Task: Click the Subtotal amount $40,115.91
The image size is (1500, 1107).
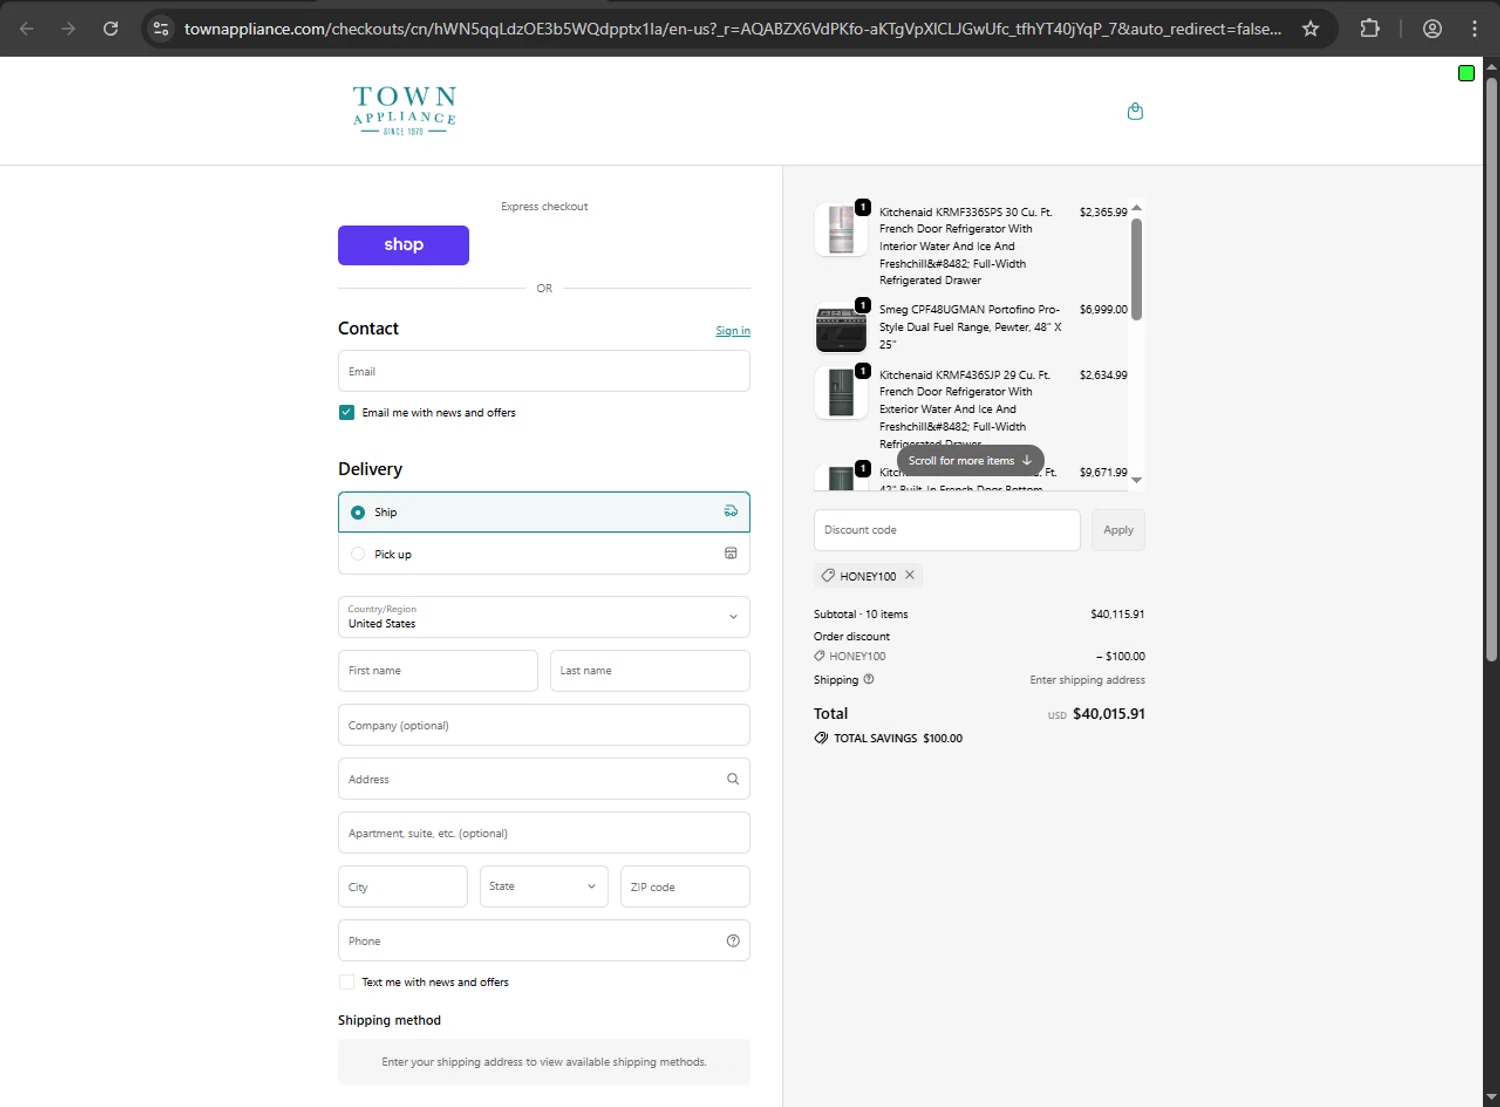Action: point(1117,614)
